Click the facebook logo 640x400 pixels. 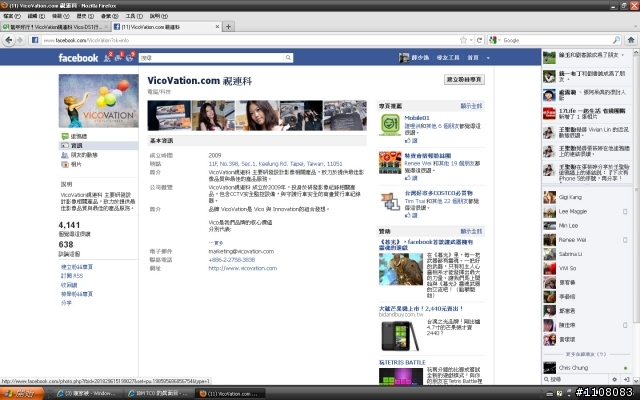[x=78, y=58]
